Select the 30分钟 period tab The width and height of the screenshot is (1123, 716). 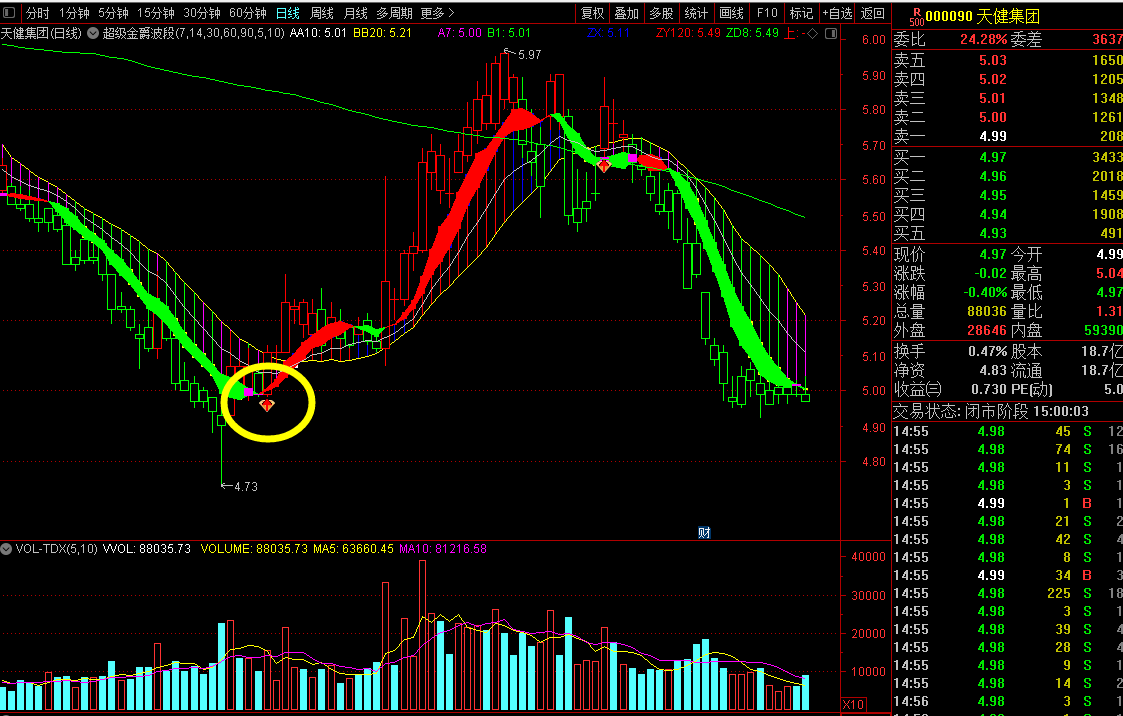[x=202, y=13]
